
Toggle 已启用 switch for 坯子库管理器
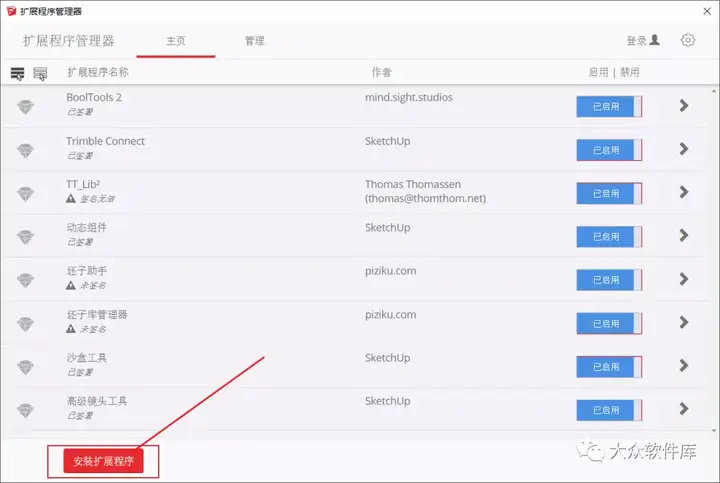(609, 324)
